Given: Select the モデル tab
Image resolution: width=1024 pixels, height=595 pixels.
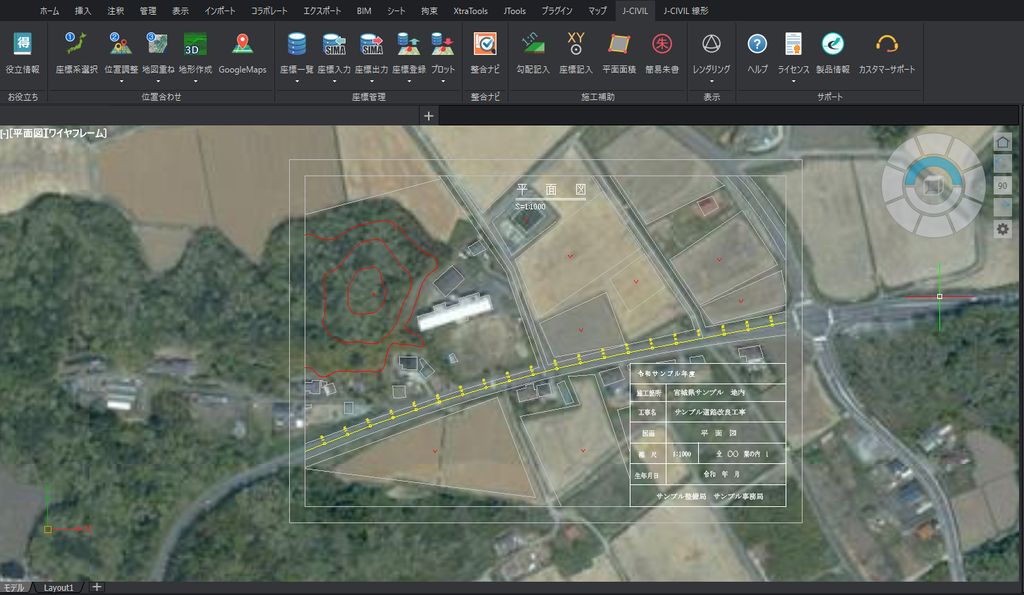Looking at the screenshot, I should pos(14,588).
